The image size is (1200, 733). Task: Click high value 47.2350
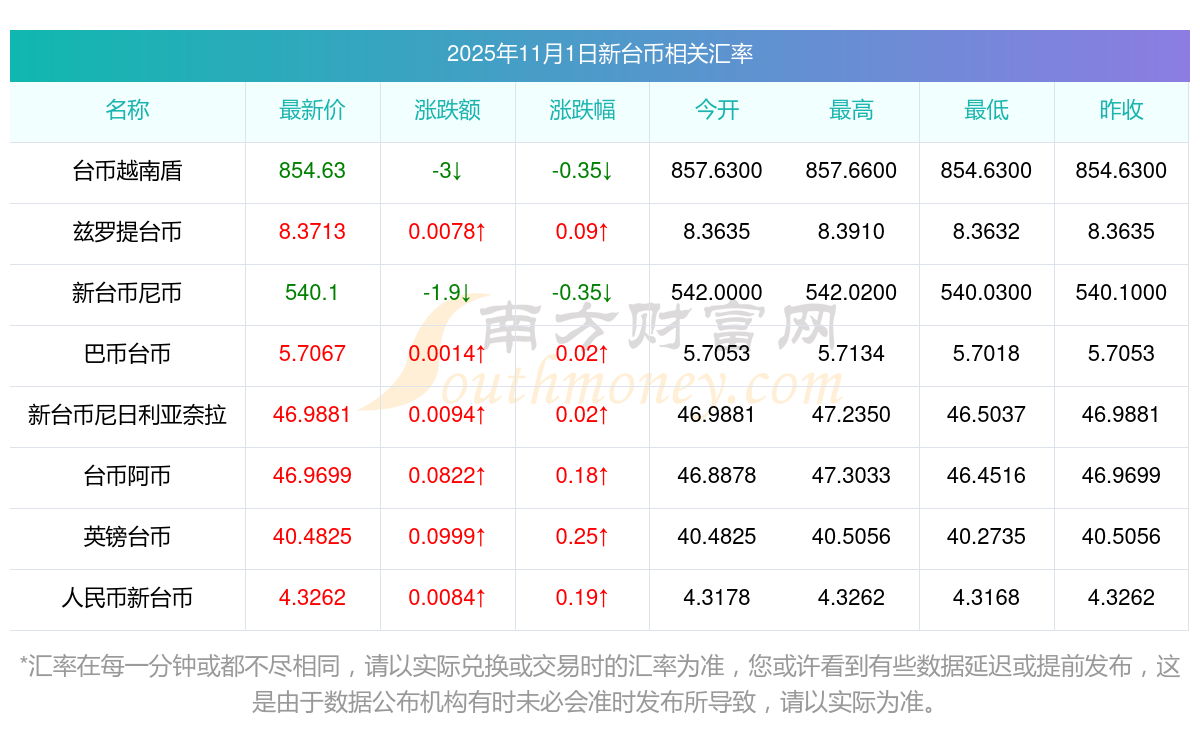tap(851, 415)
